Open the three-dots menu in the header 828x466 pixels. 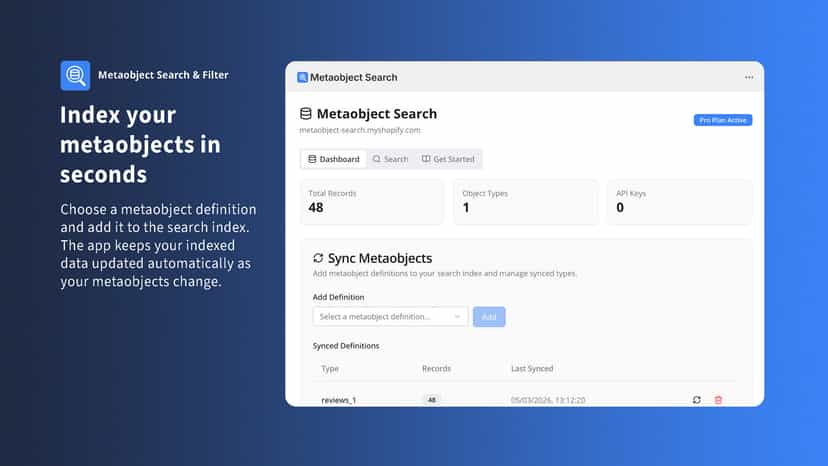749,77
